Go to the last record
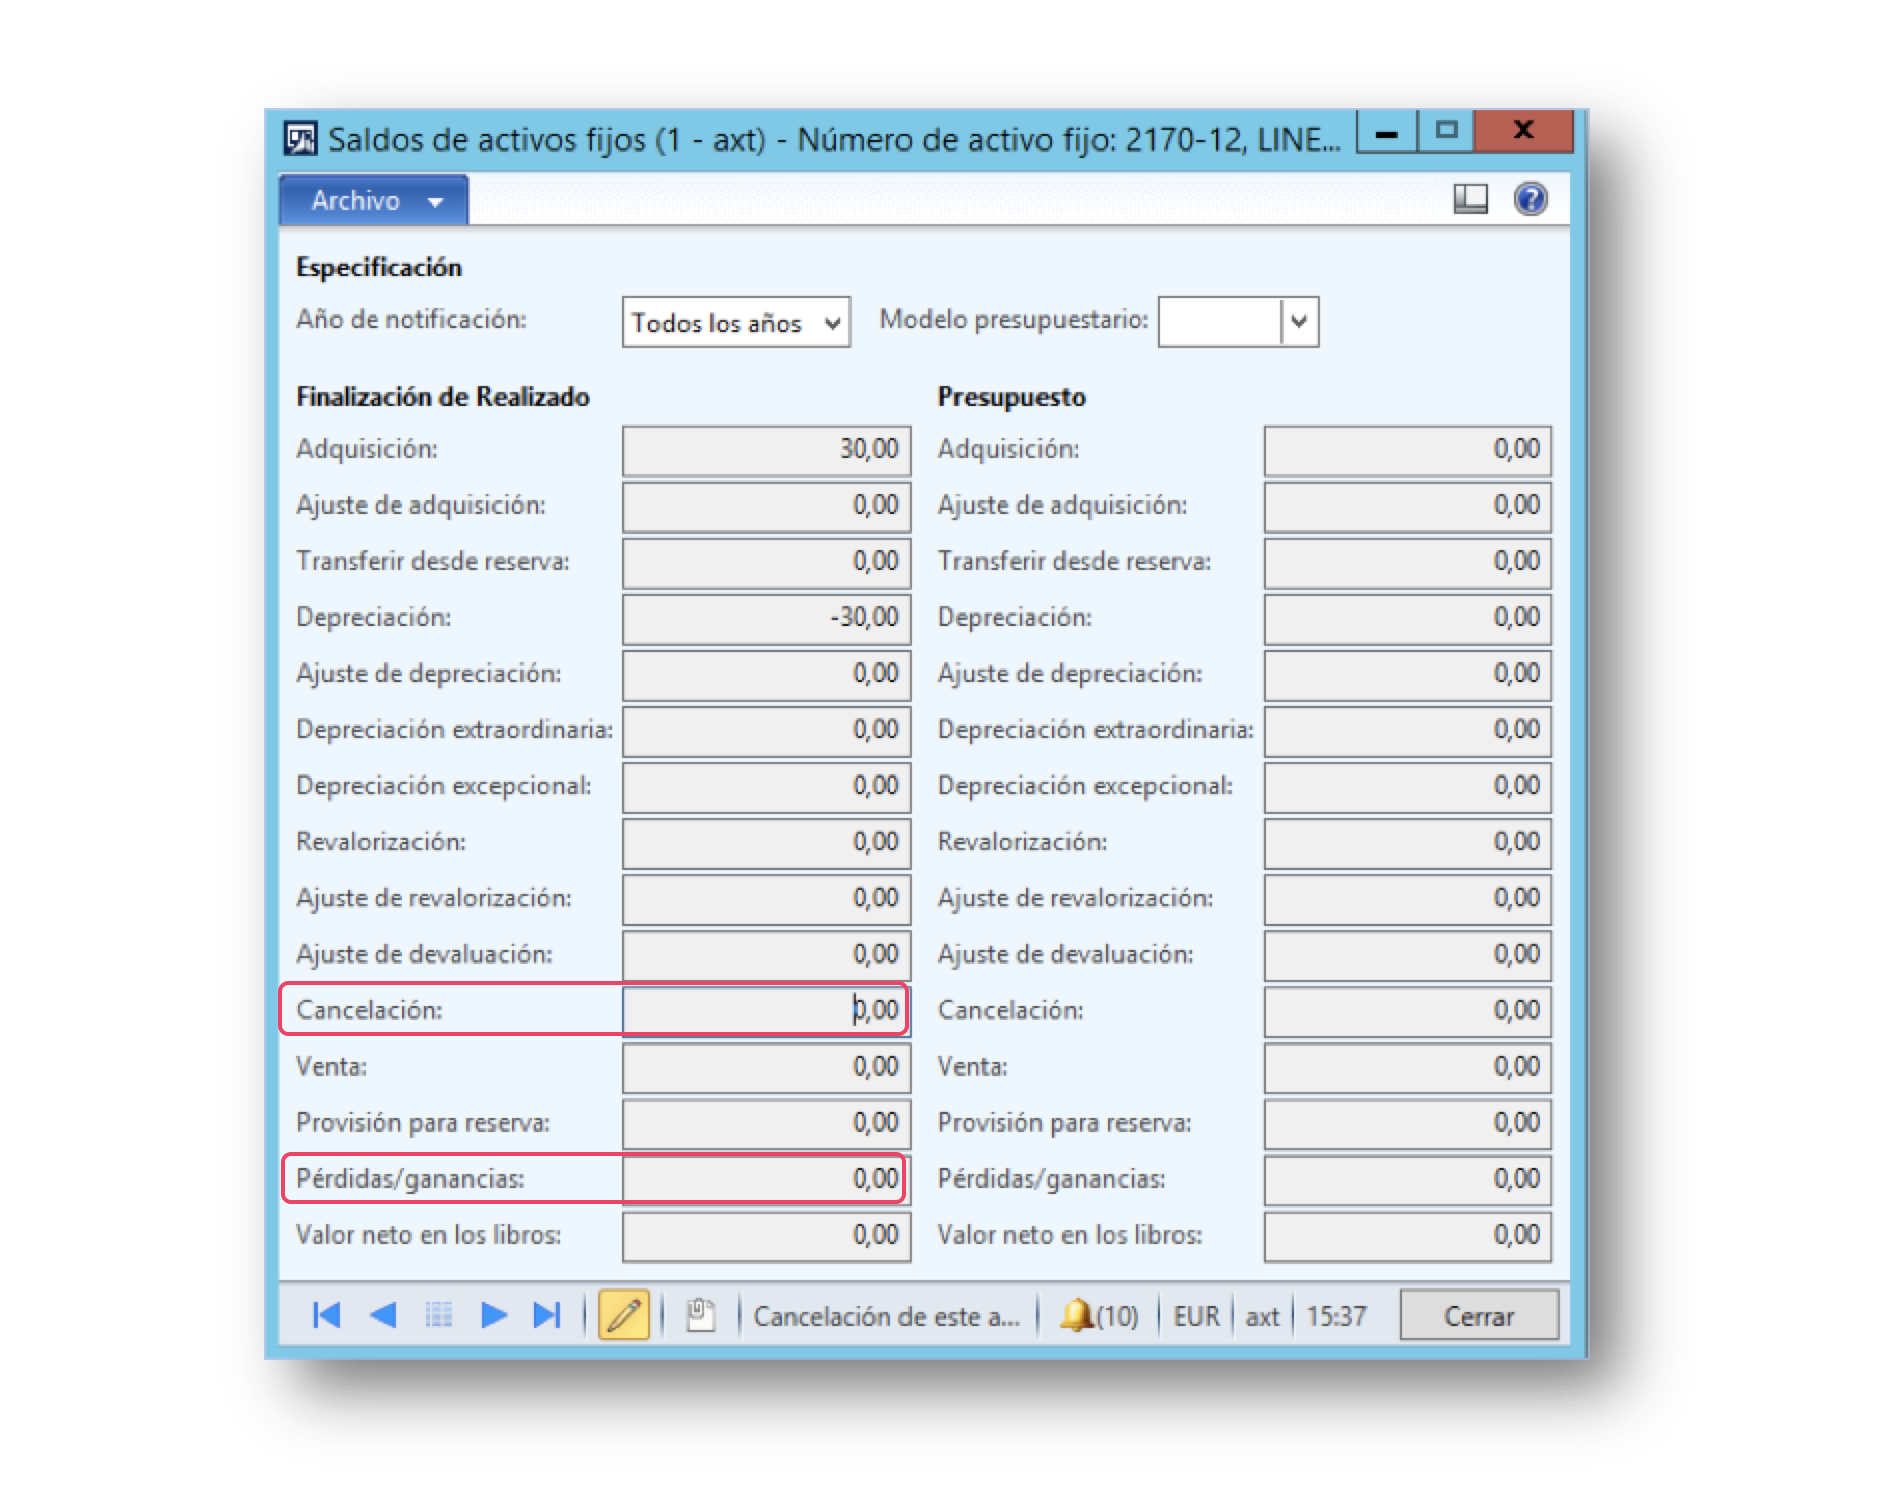 pos(547,1315)
